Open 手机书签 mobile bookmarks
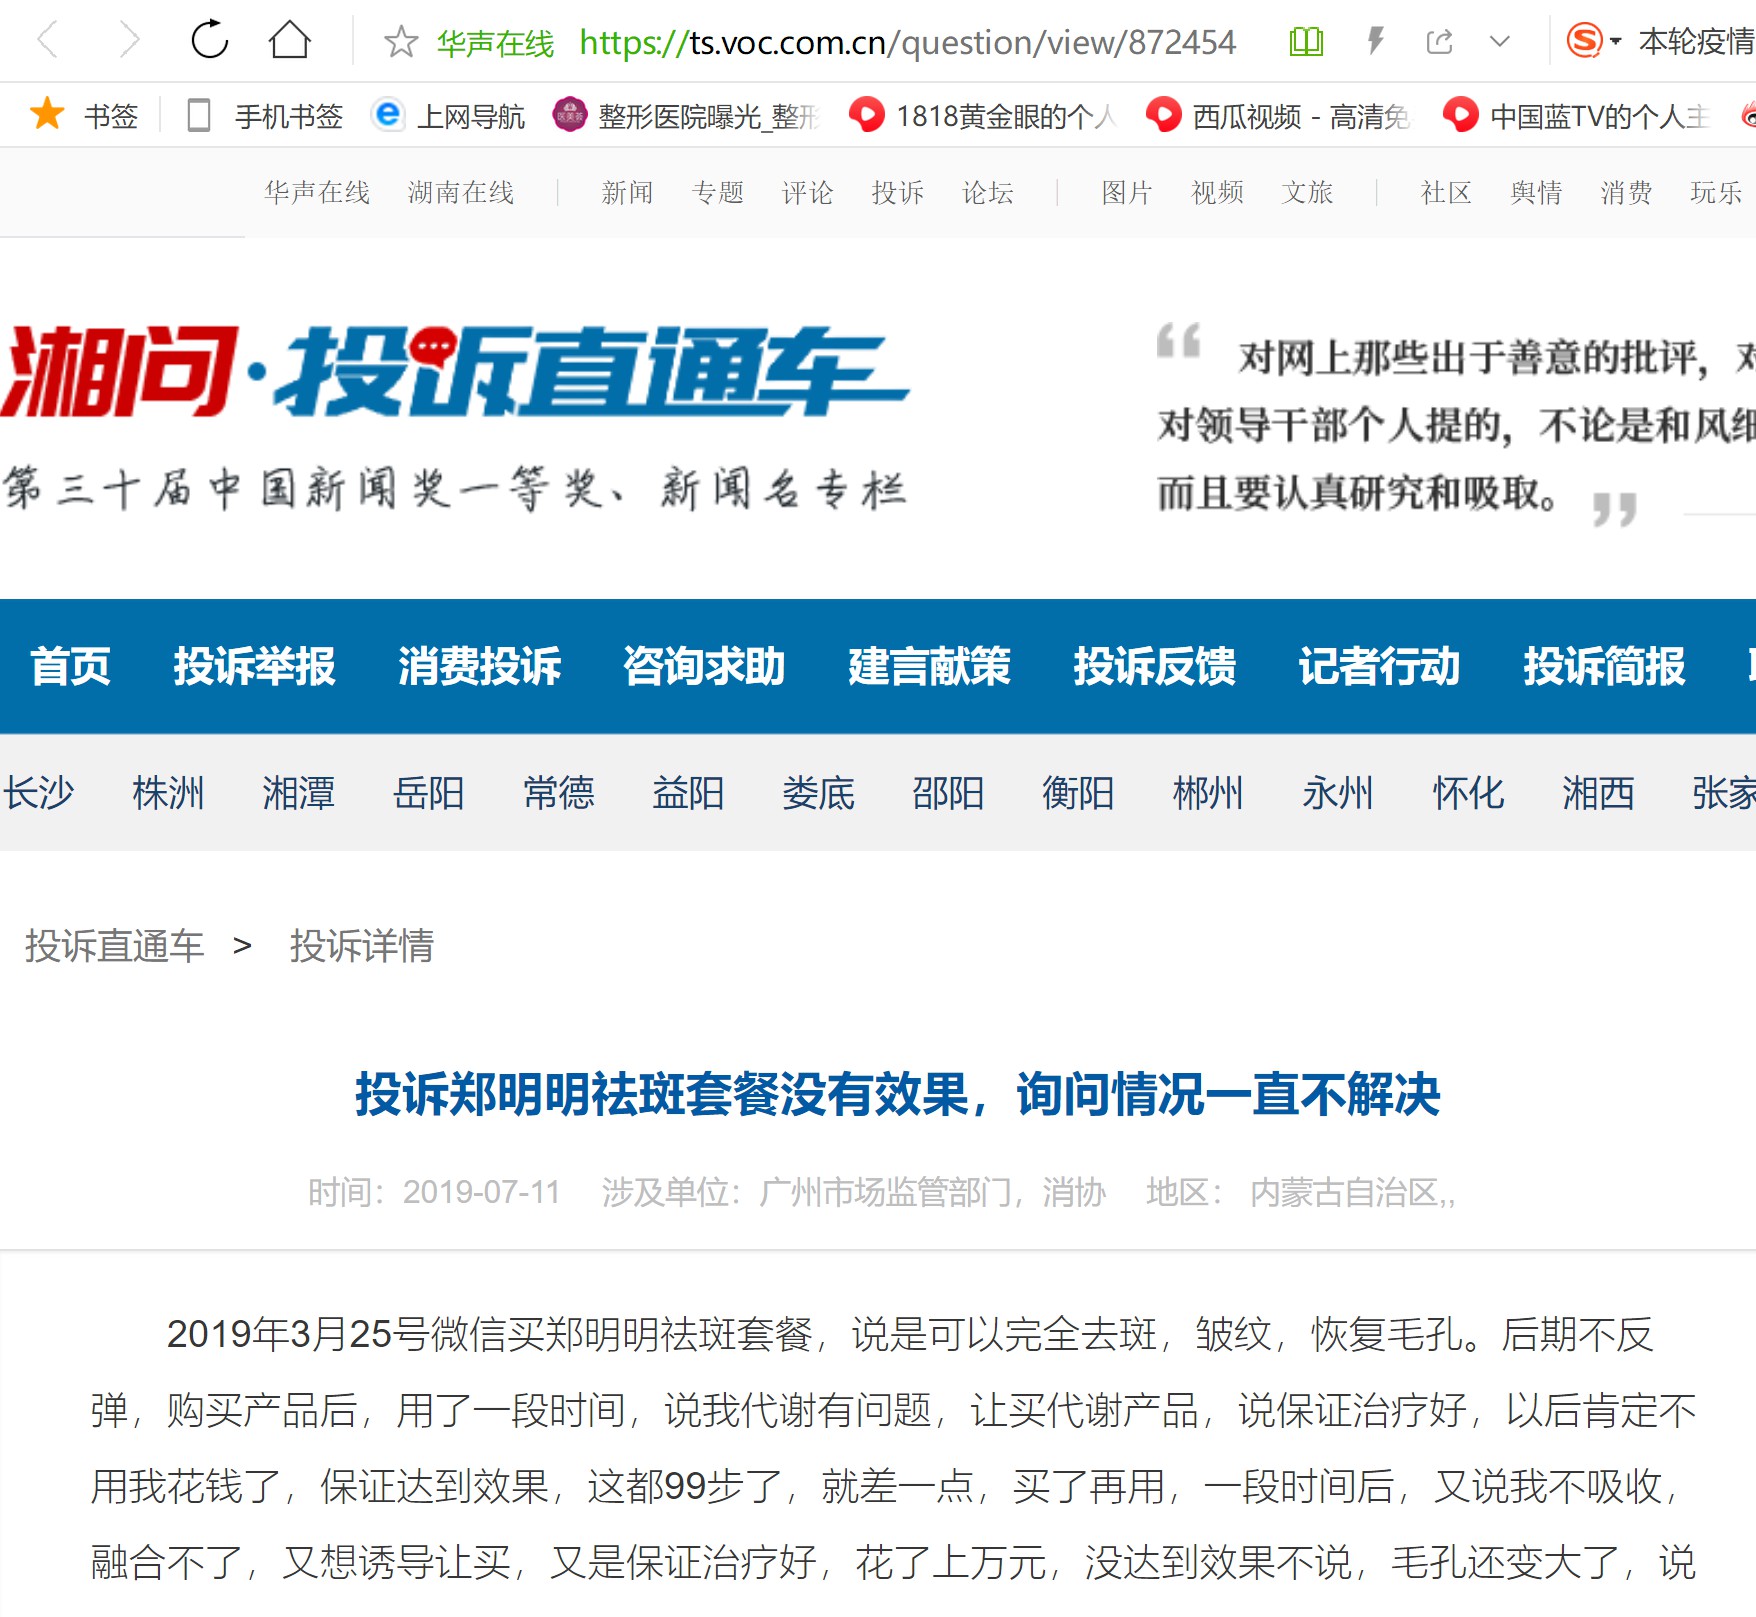 coord(265,116)
